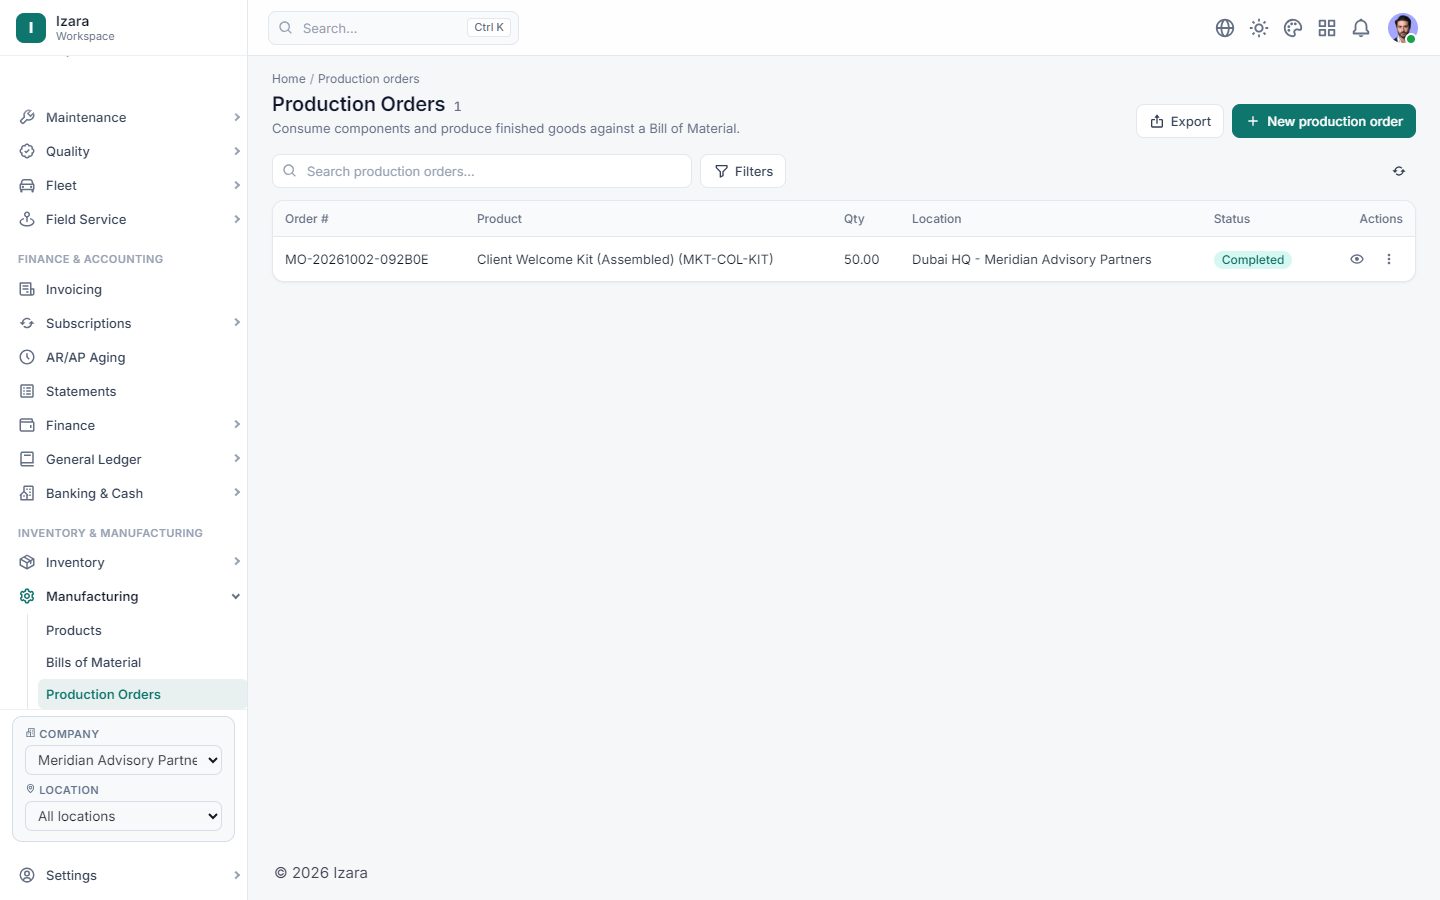The width and height of the screenshot is (1440, 900).
Task: Click the Statements icon in sidebar
Action: coord(27,391)
